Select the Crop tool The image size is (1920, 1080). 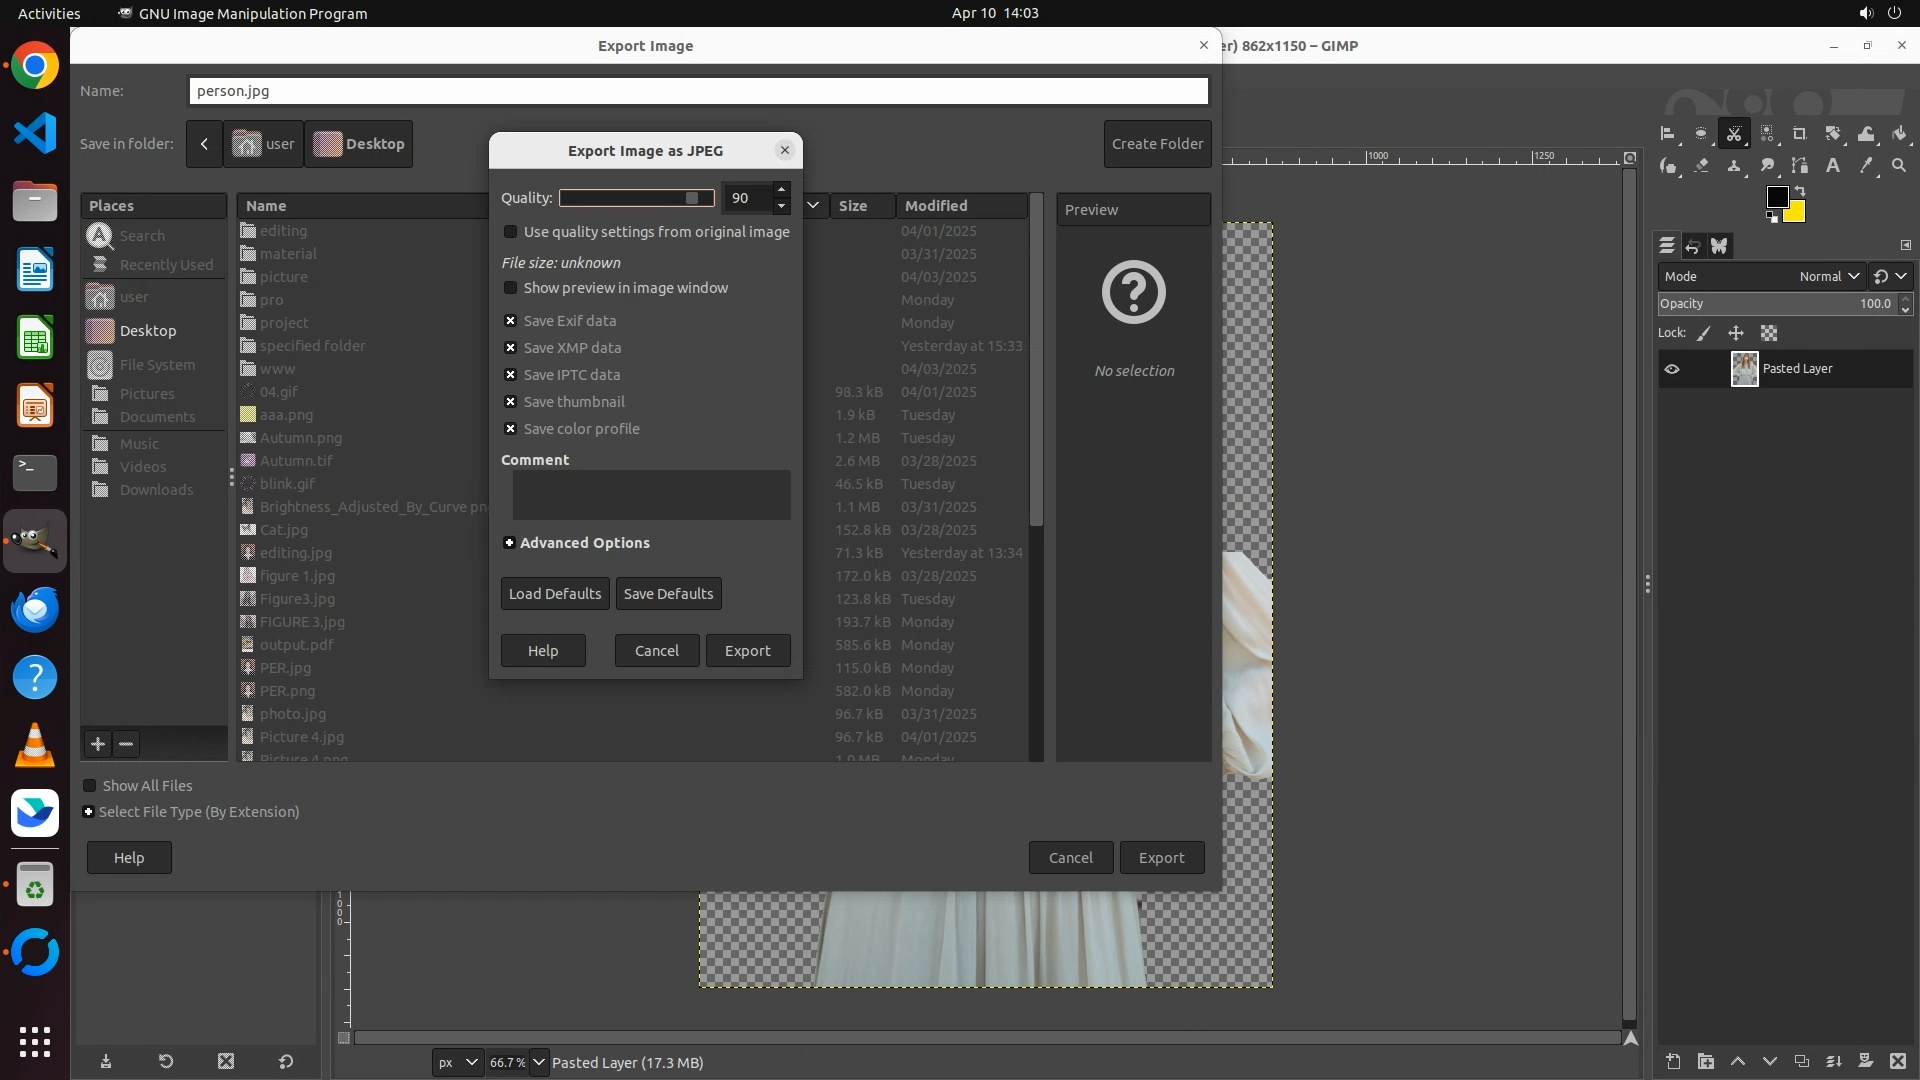pos(1799,134)
